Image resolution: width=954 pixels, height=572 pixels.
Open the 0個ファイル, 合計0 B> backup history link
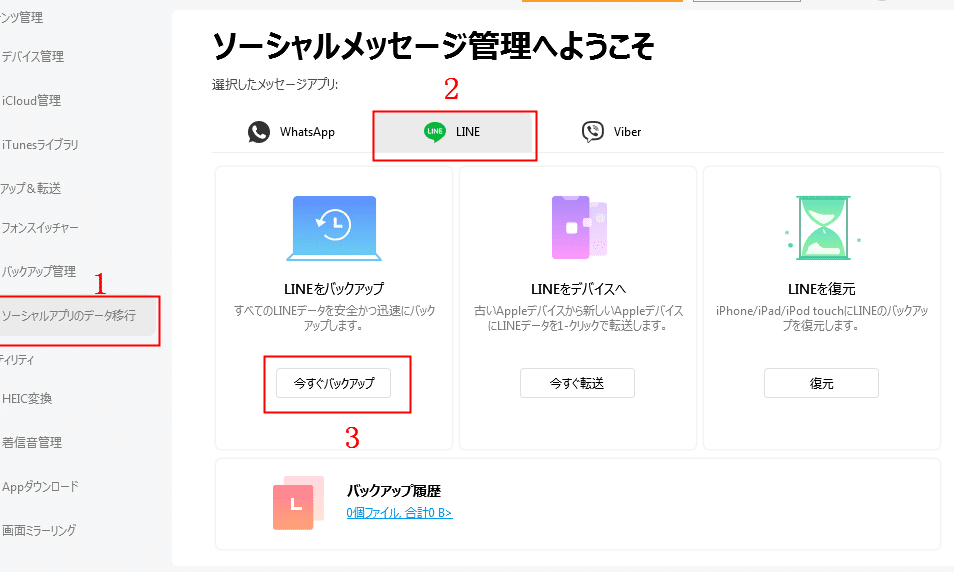click(399, 513)
